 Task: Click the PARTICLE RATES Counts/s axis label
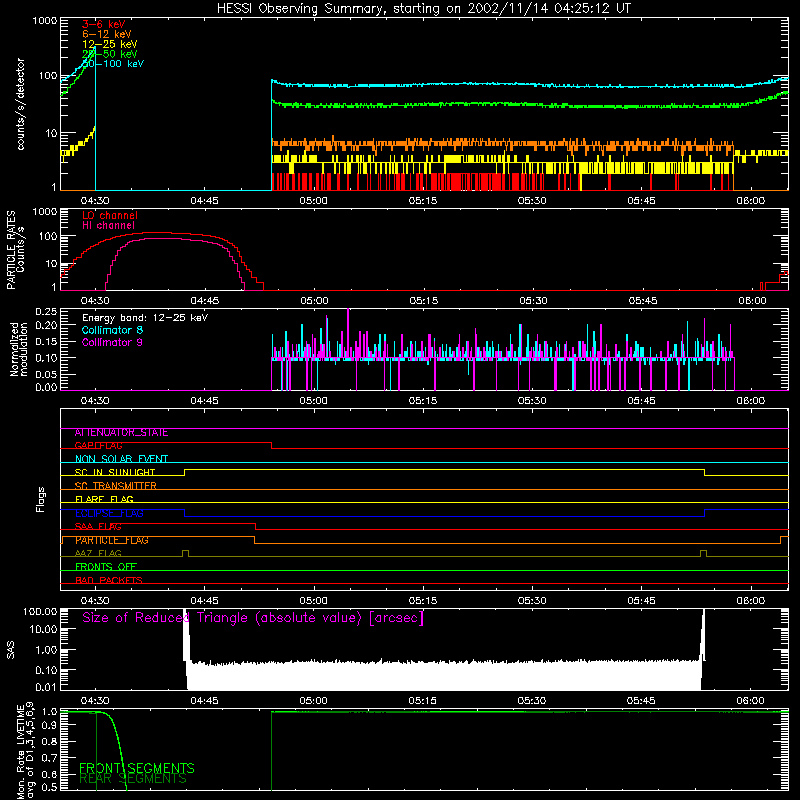click(x=15, y=249)
